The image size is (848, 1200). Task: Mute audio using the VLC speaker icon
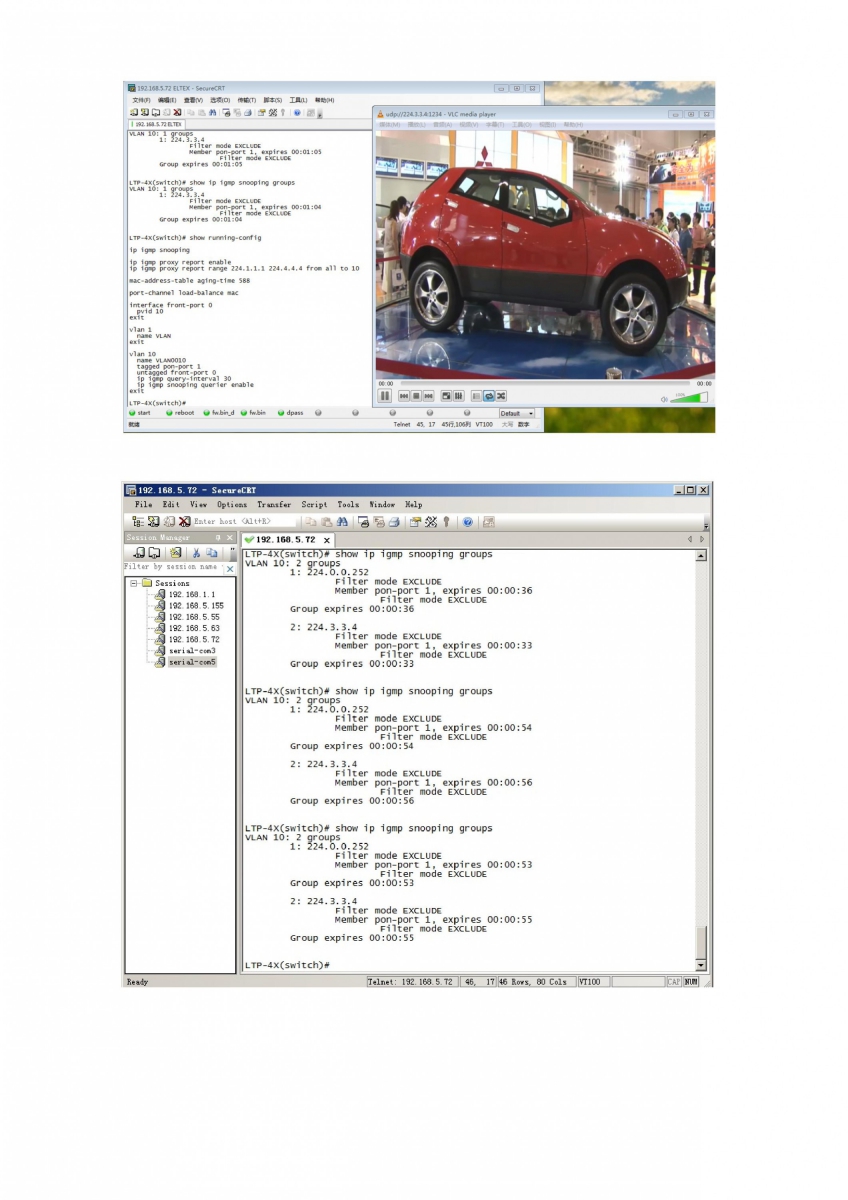pyautogui.click(x=663, y=399)
